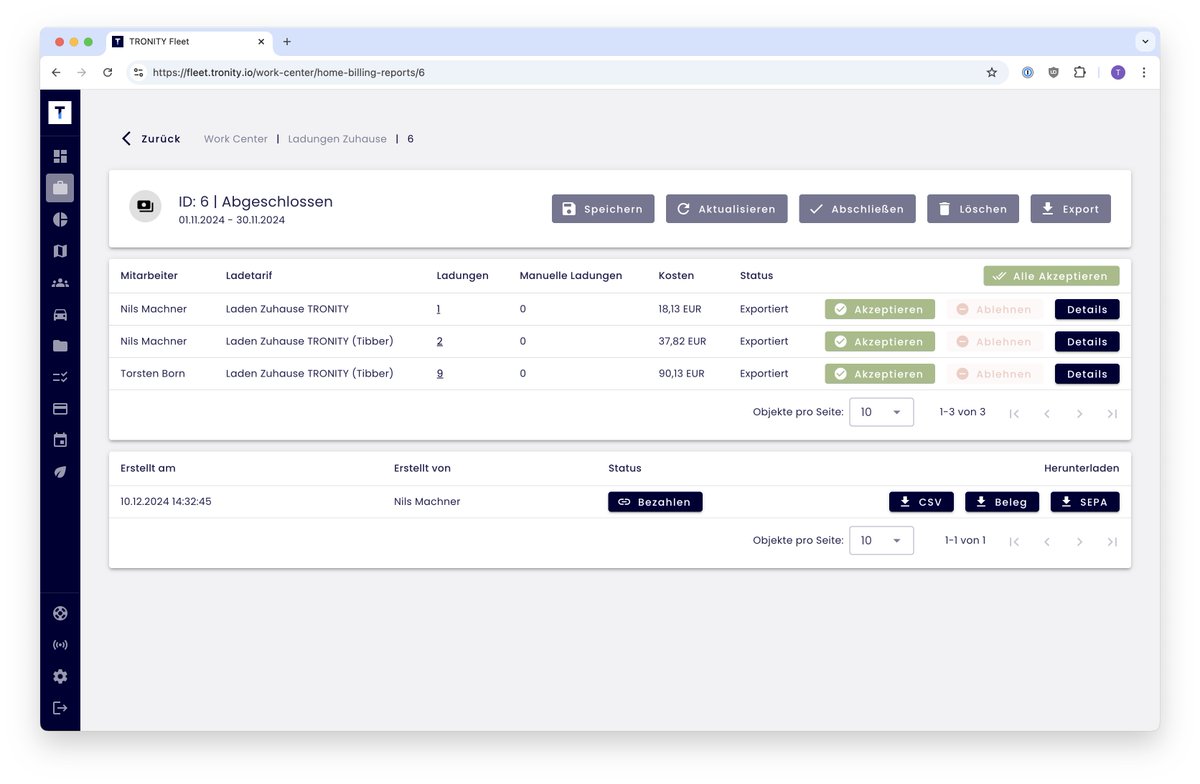The height and width of the screenshot is (784, 1200).
Task: Click Alle Akzeptieren button
Action: (1051, 276)
